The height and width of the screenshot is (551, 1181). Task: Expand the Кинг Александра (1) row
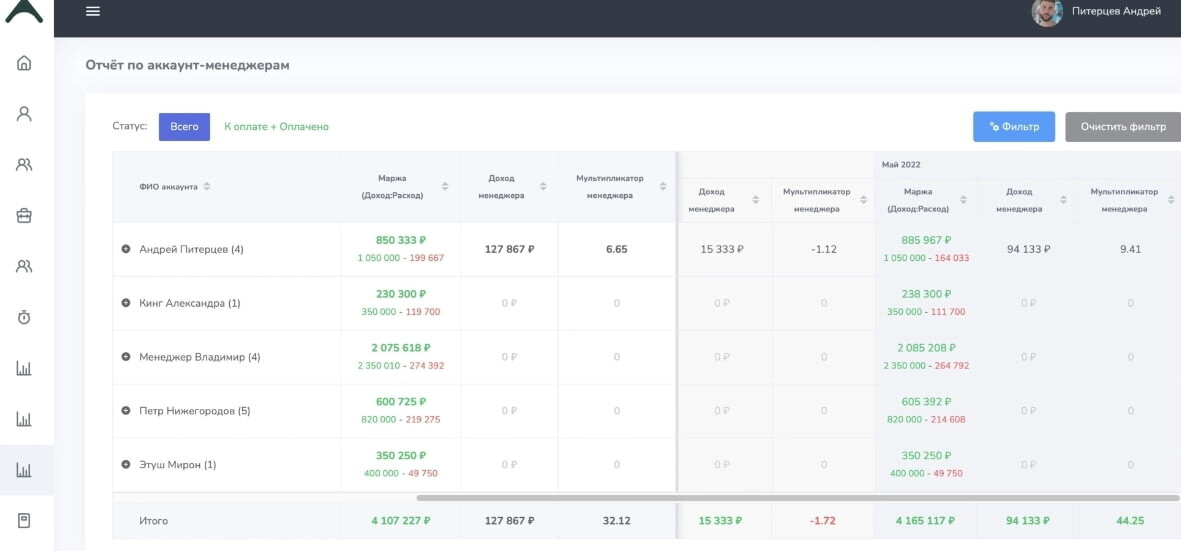(126, 303)
